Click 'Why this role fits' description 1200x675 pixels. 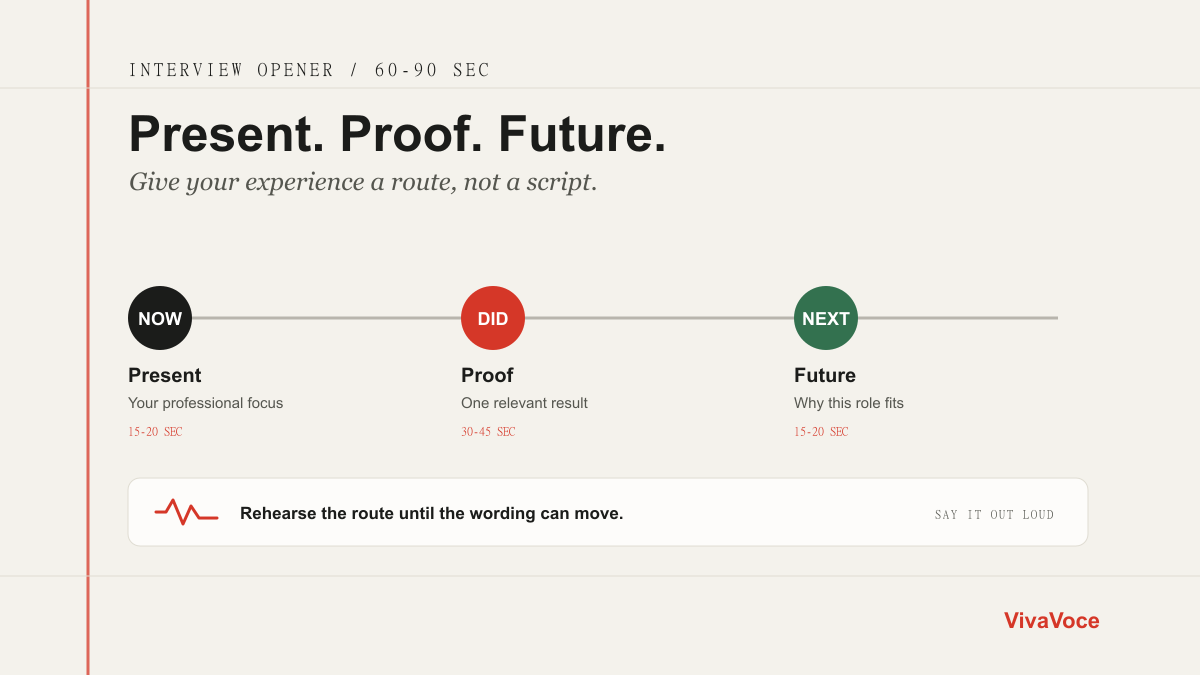[849, 403]
